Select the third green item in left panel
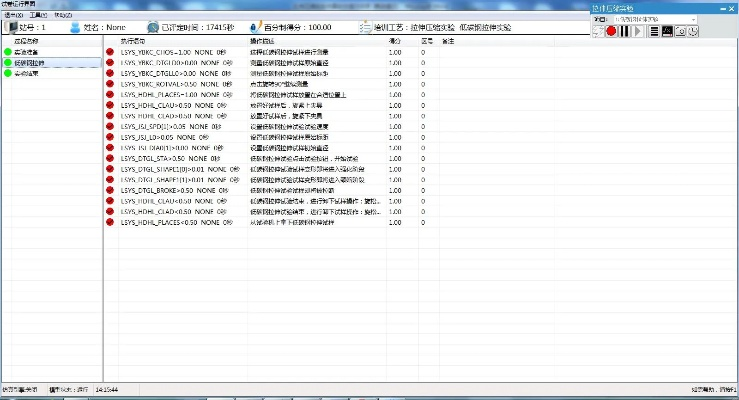 click(27, 73)
